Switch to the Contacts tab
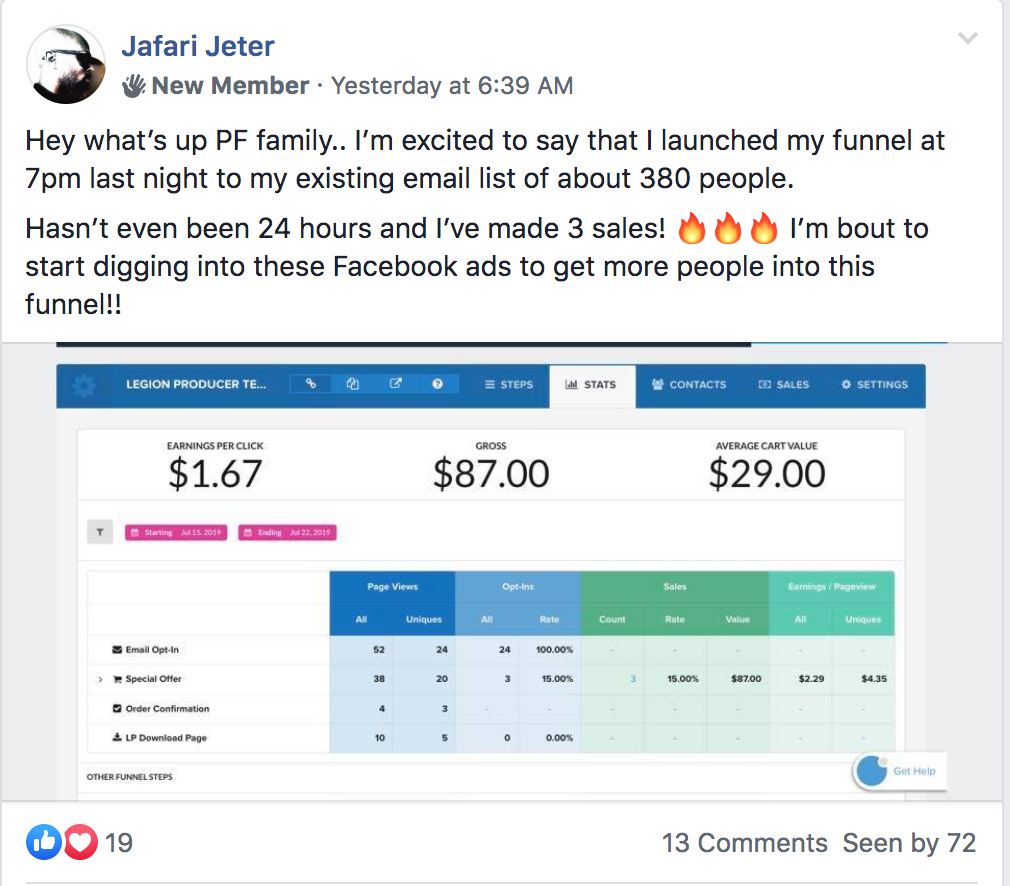The image size is (1010, 886). click(x=689, y=384)
